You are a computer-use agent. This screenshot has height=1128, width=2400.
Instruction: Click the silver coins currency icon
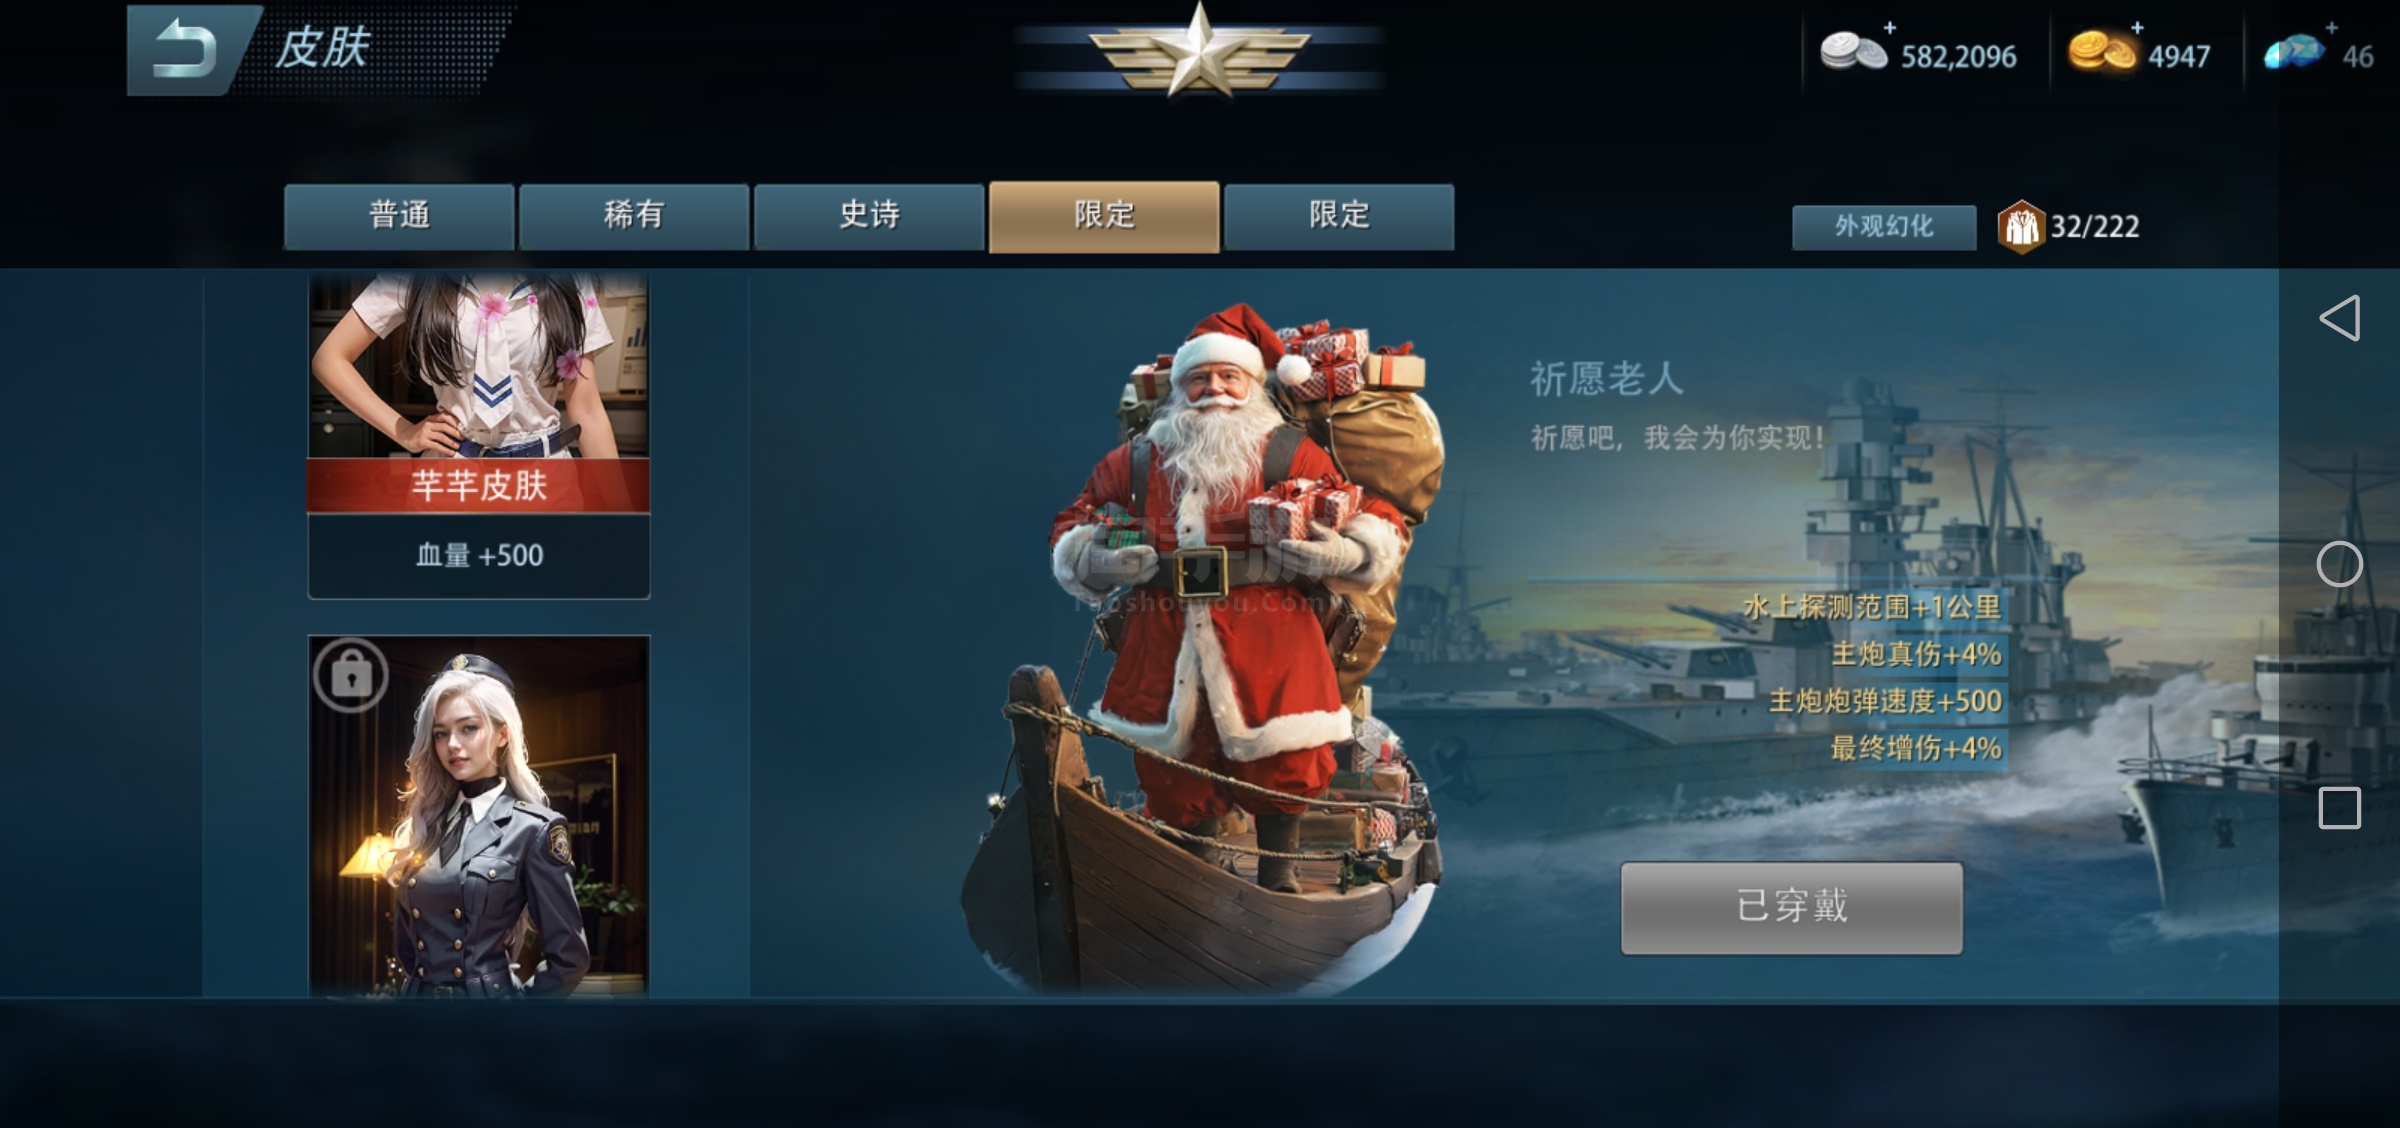point(1852,52)
